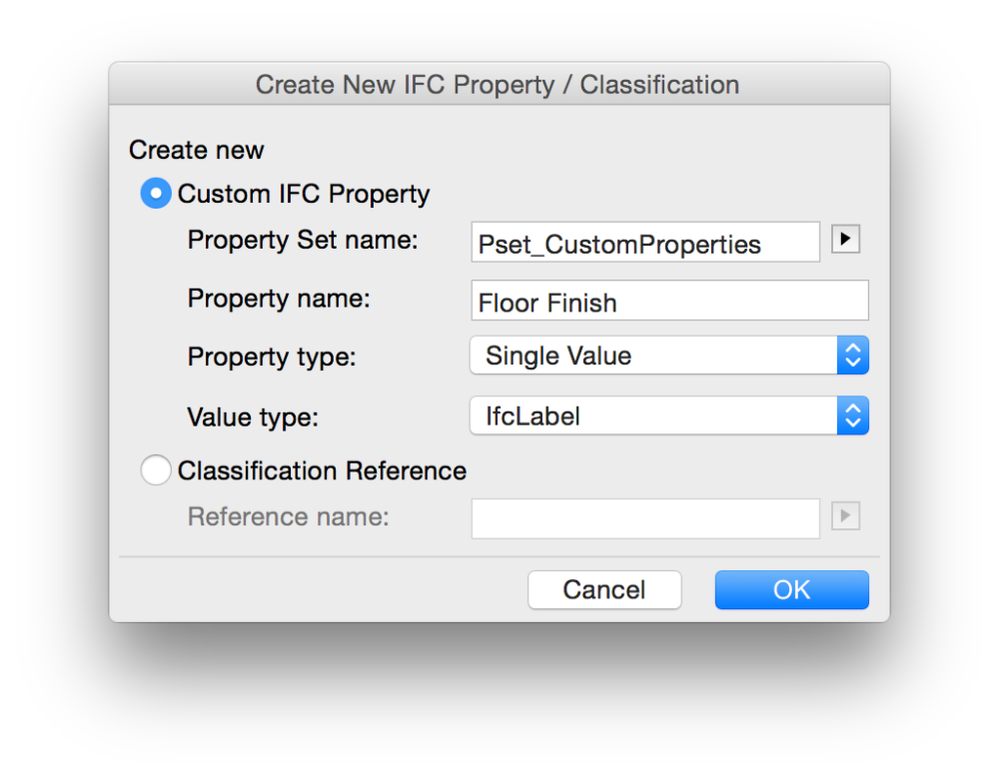This screenshot has width=999, height=778.
Task: Click into the Pset_CustomProperties text field
Action: coord(645,243)
